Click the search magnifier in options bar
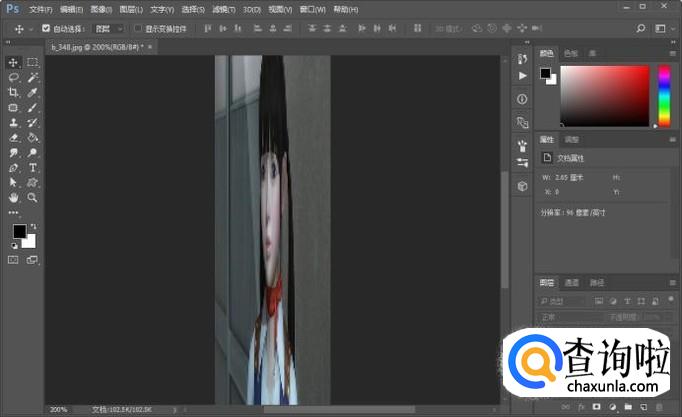 641,28
